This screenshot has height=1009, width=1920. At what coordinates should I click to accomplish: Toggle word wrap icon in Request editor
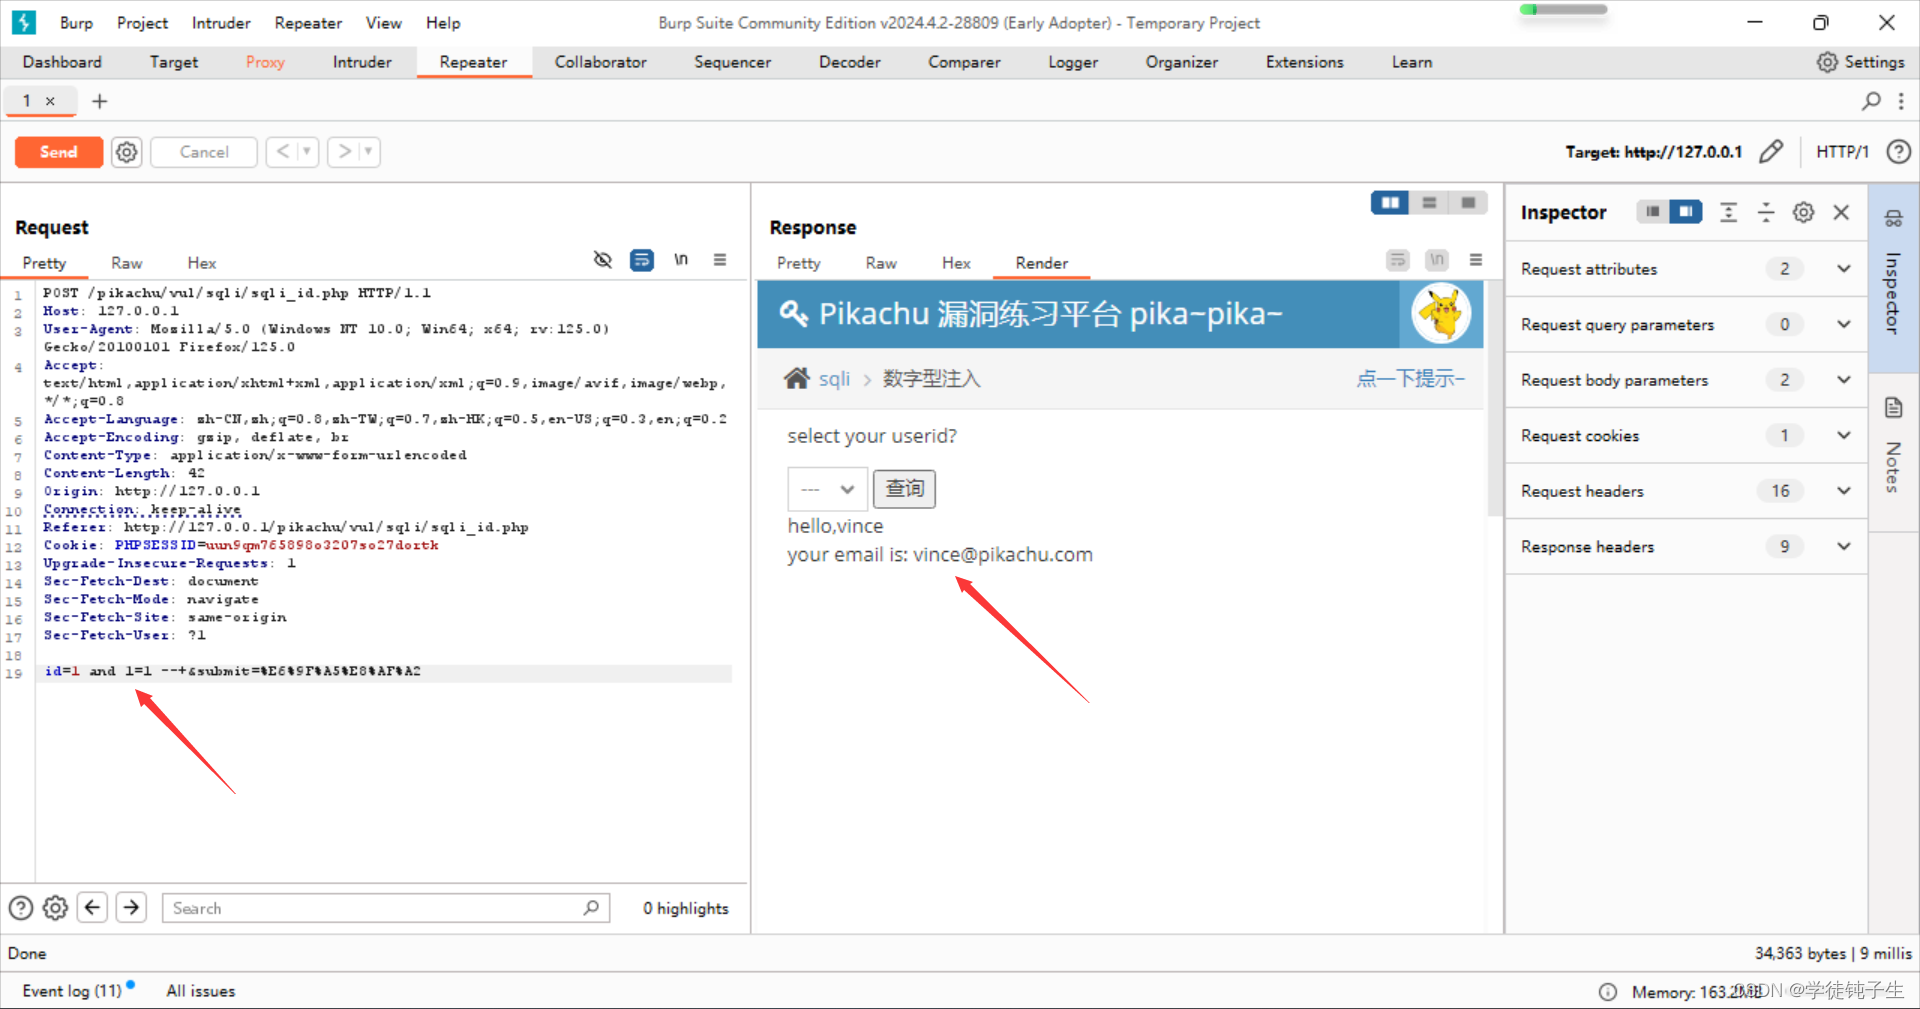pos(642,260)
